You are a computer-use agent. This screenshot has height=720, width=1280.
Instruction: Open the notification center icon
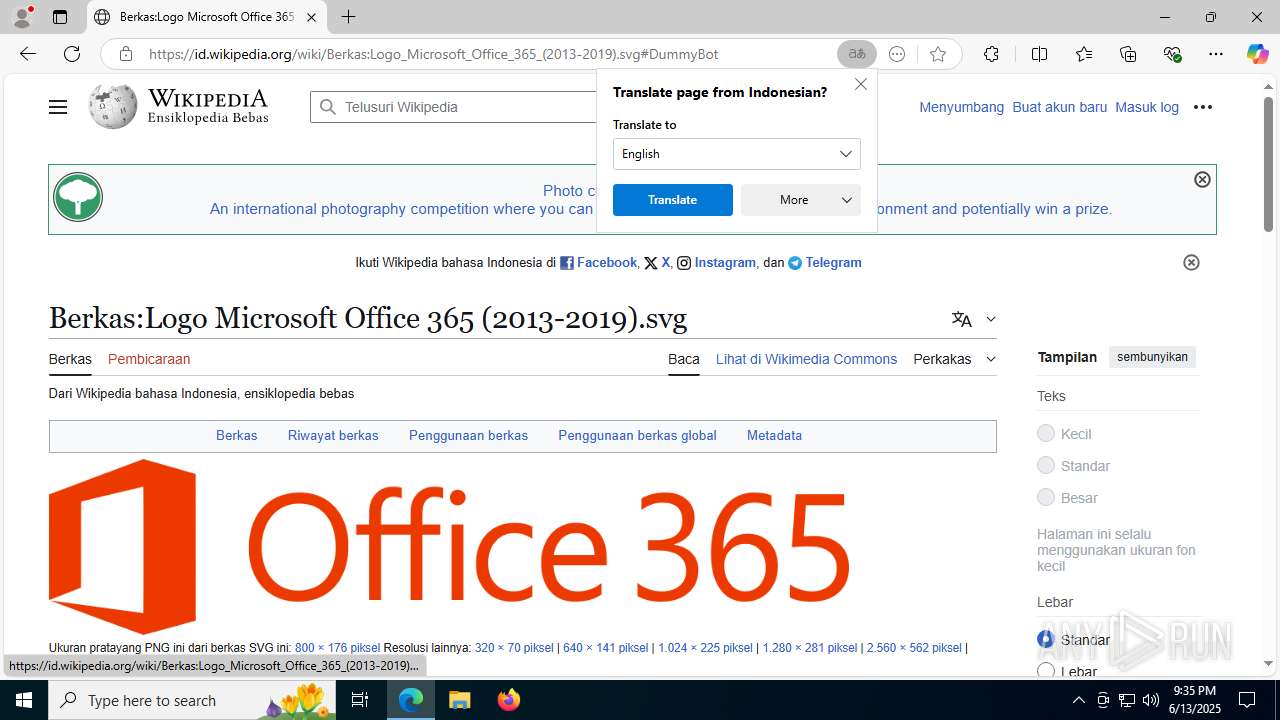tap(1247, 700)
